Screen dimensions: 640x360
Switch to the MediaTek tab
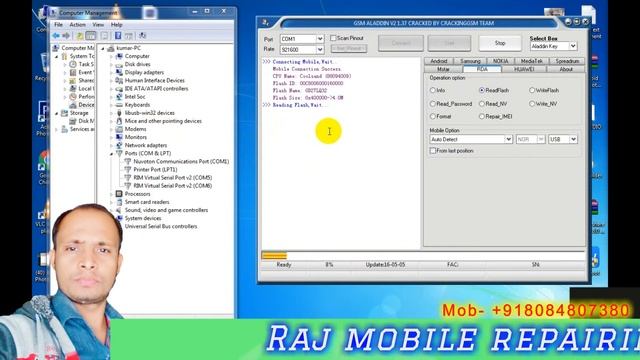point(531,61)
